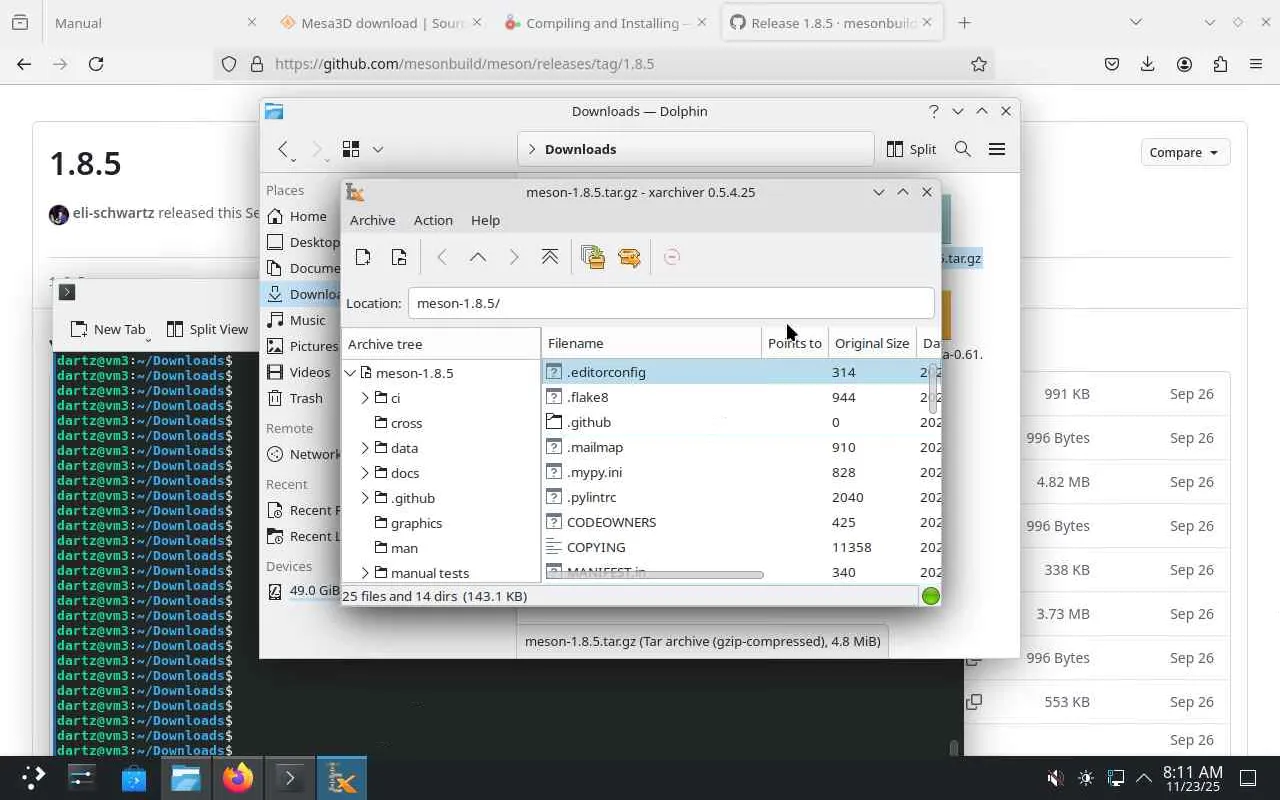Toggle Split View in Konsole
The width and height of the screenshot is (1280, 800).
(x=207, y=329)
